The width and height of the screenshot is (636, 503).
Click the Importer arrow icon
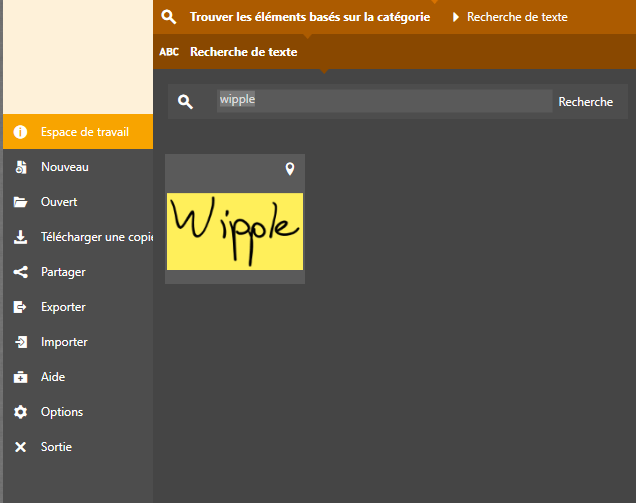(x=20, y=342)
